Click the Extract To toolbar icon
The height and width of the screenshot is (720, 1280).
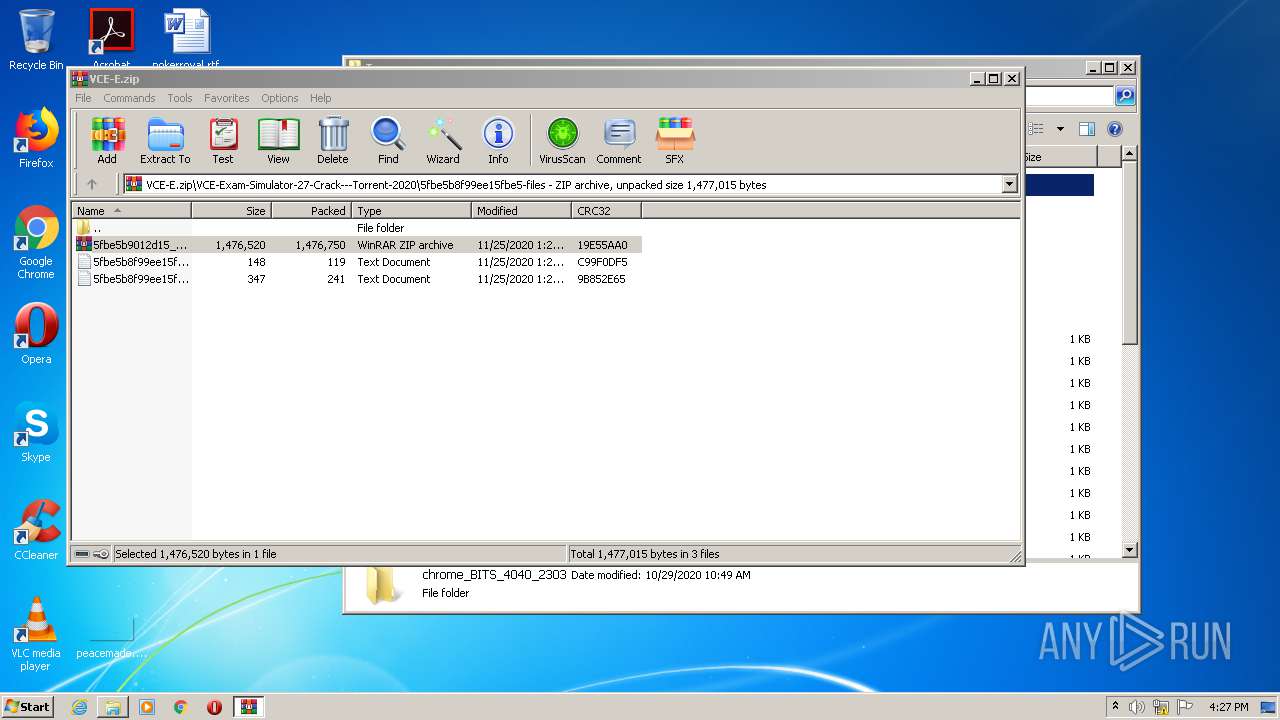coord(165,140)
